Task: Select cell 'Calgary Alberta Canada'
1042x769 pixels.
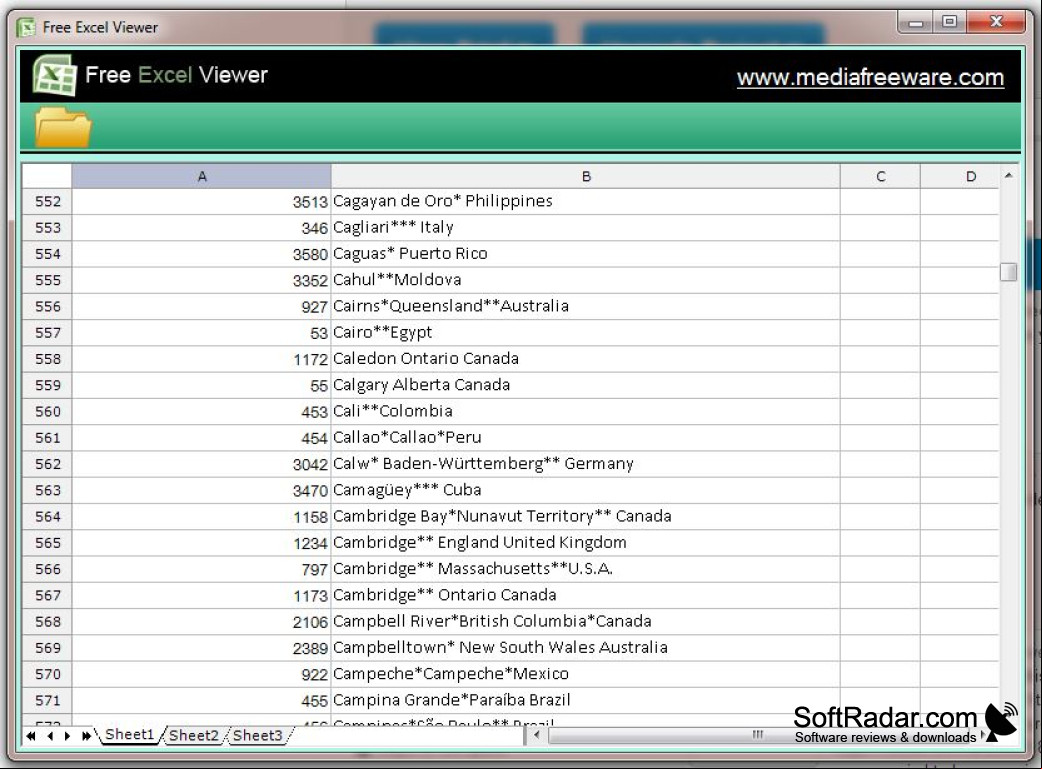Action: click(585, 385)
